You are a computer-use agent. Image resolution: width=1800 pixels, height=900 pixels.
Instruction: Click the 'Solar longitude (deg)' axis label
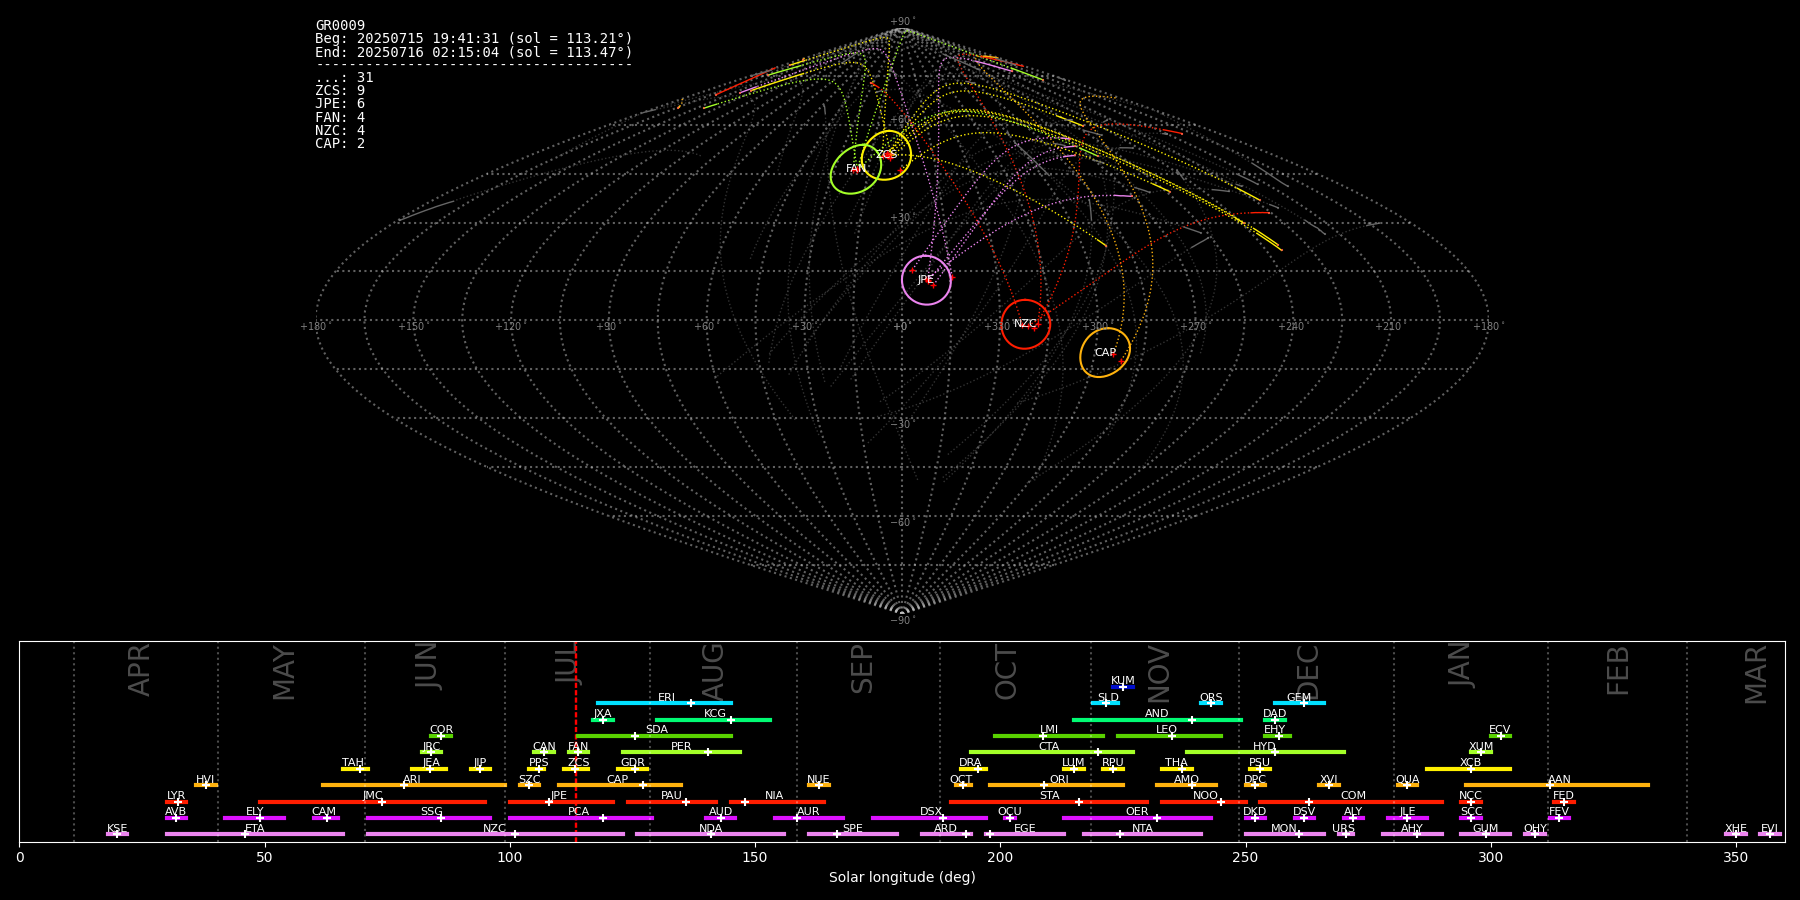[x=902, y=877]
